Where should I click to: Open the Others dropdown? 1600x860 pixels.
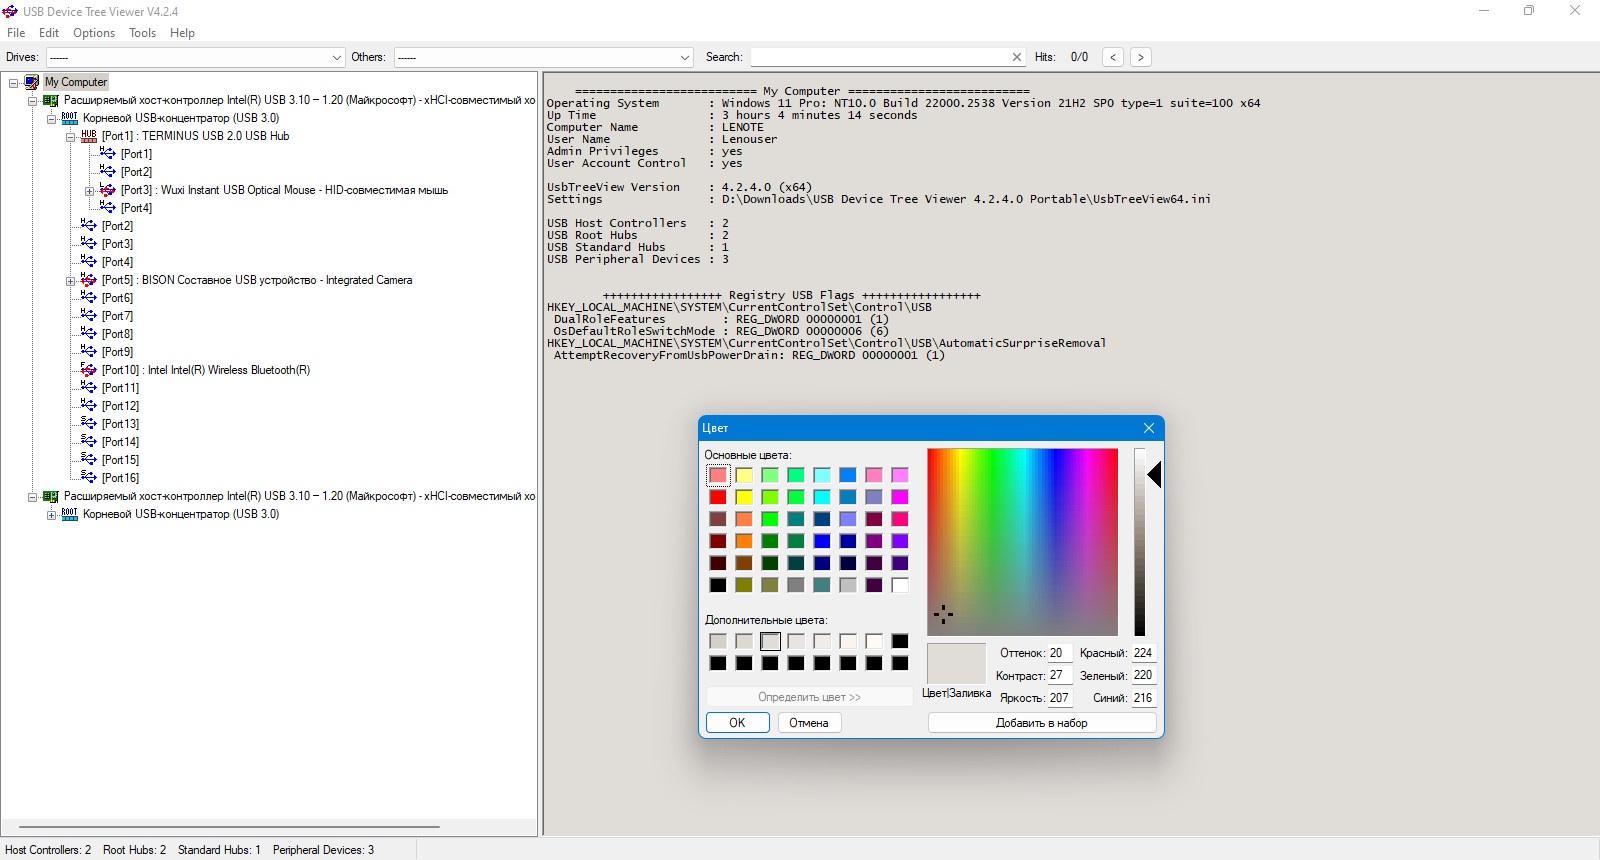(x=685, y=58)
